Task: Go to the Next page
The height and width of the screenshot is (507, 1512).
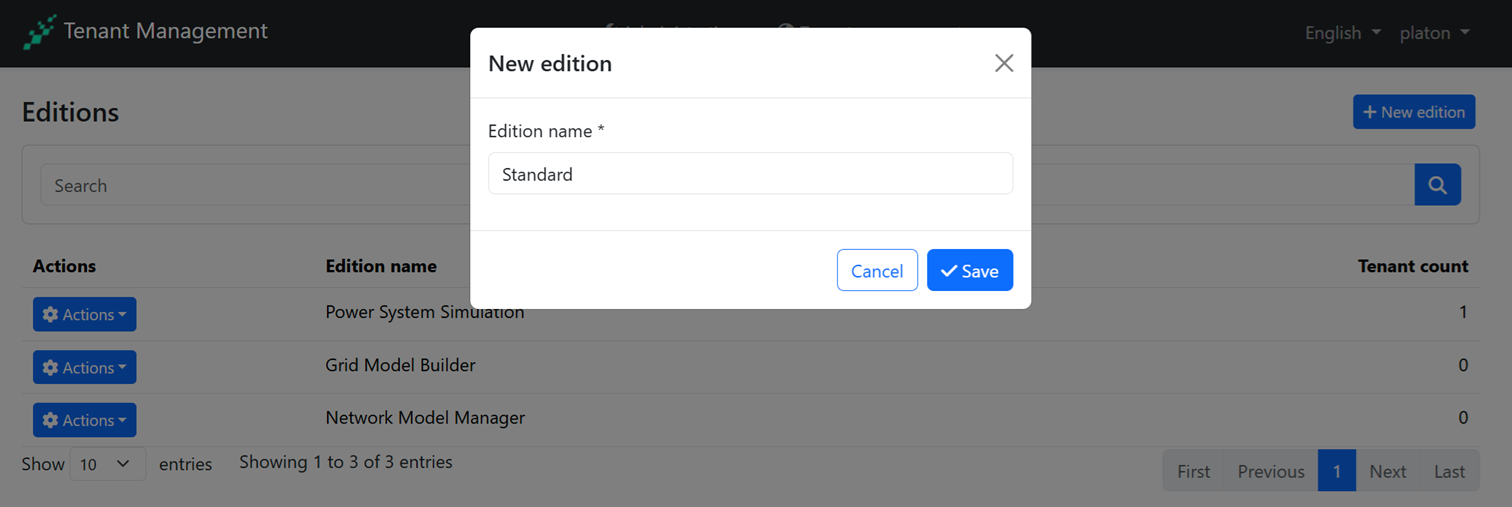Action: pyautogui.click(x=1387, y=471)
